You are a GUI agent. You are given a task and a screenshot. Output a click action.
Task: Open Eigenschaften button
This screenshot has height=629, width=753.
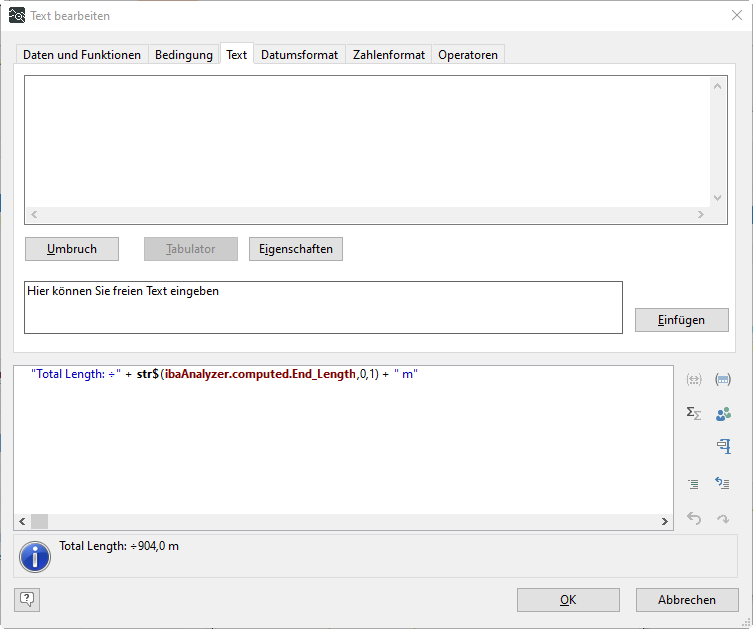(296, 249)
